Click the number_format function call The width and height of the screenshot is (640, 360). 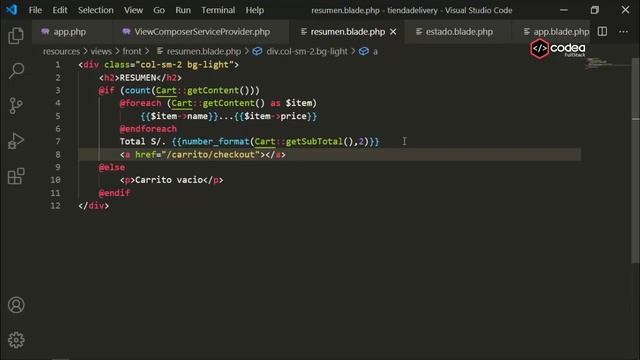tap(216, 142)
